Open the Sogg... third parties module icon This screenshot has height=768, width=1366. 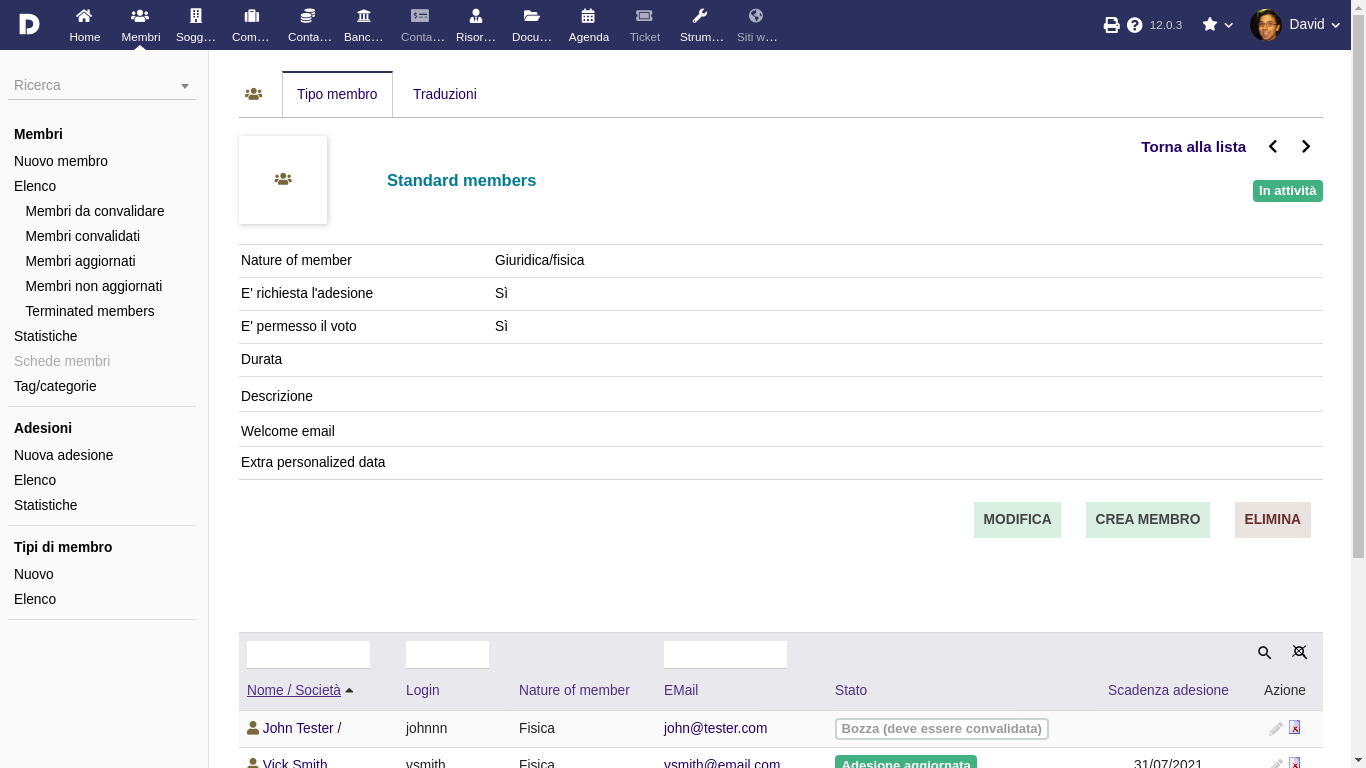coord(196,16)
